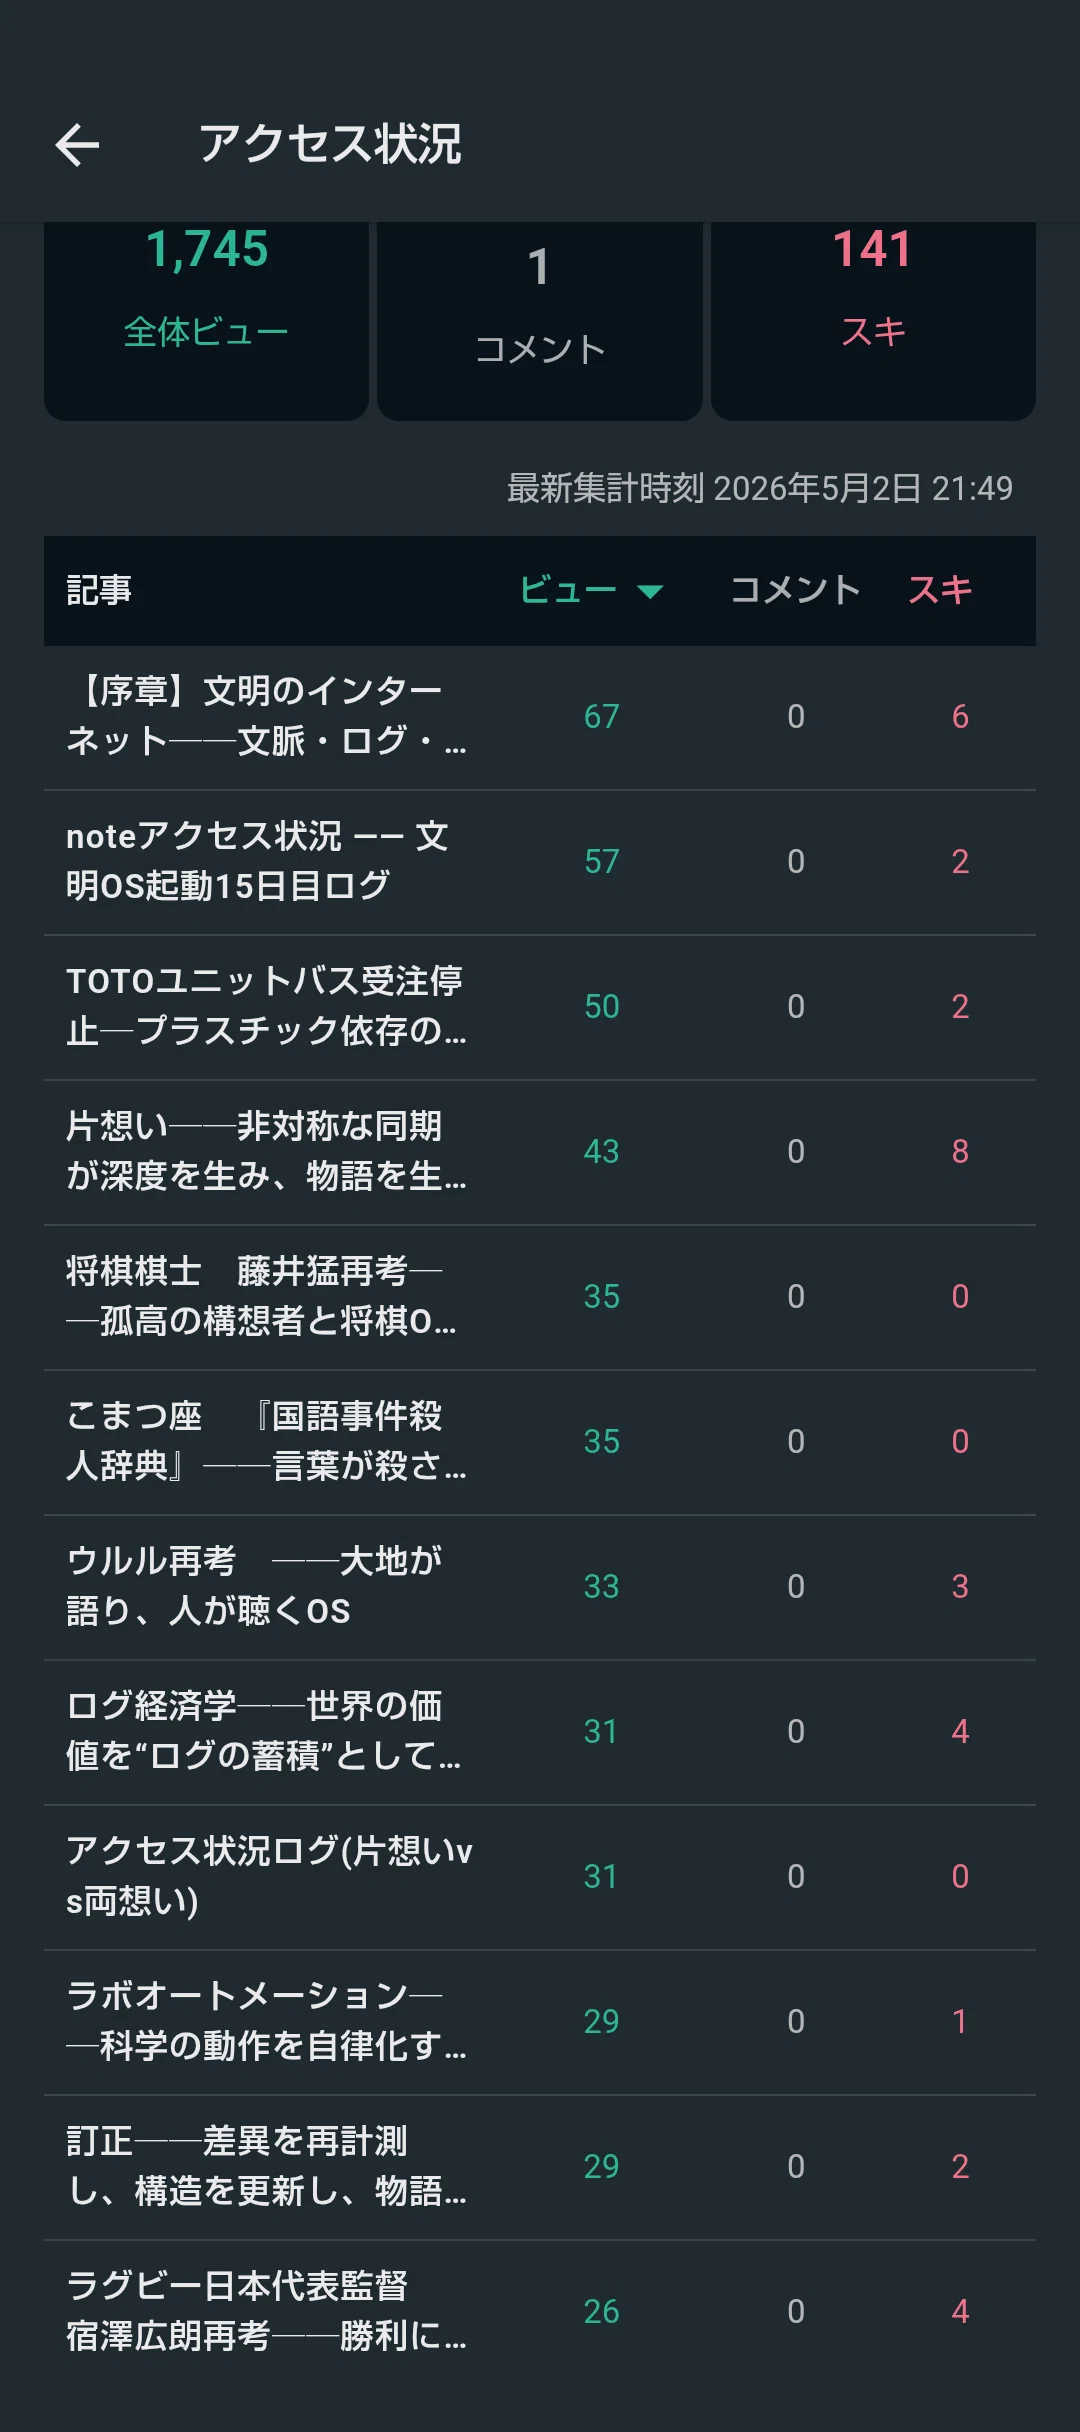Open noteアクセス状況 文明OS起動15日目ログ article
1080x2432 pixels.
pos(540,862)
